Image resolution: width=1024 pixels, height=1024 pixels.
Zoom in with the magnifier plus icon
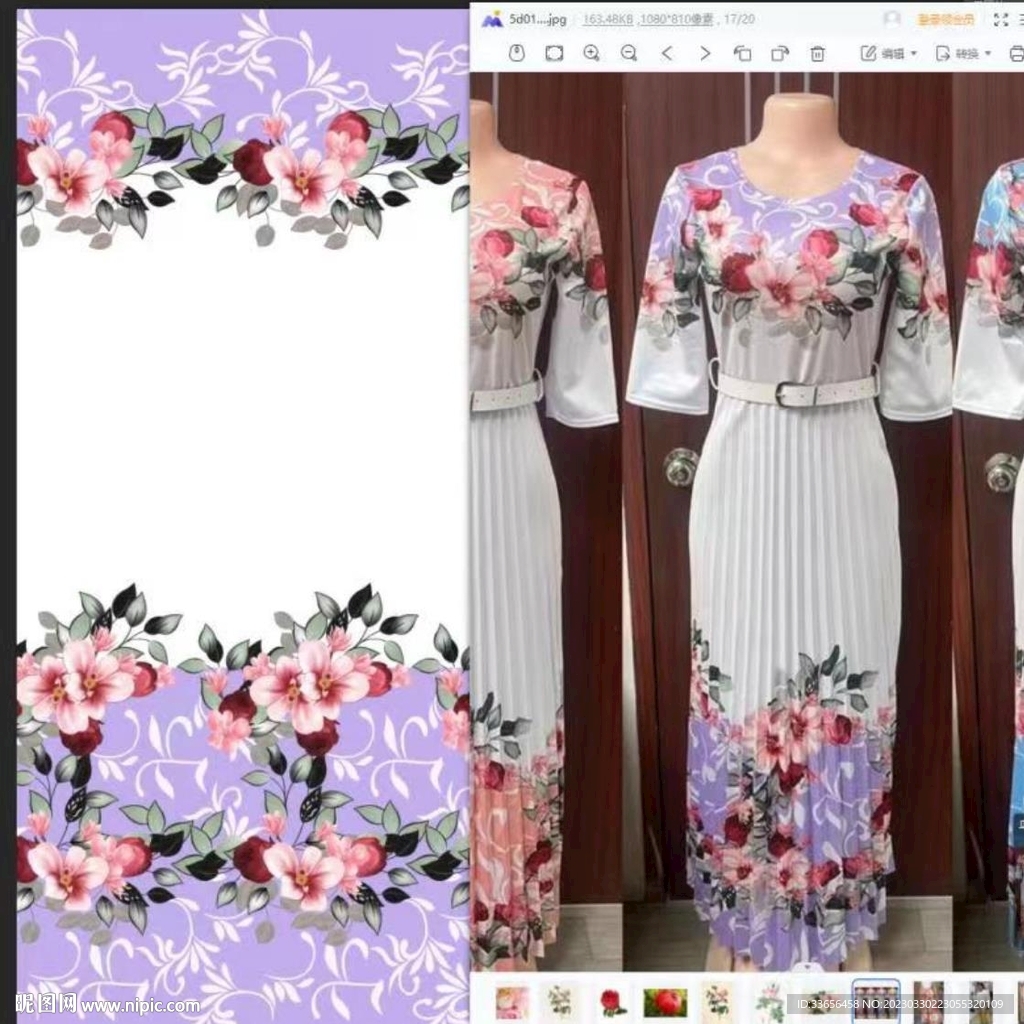591,53
